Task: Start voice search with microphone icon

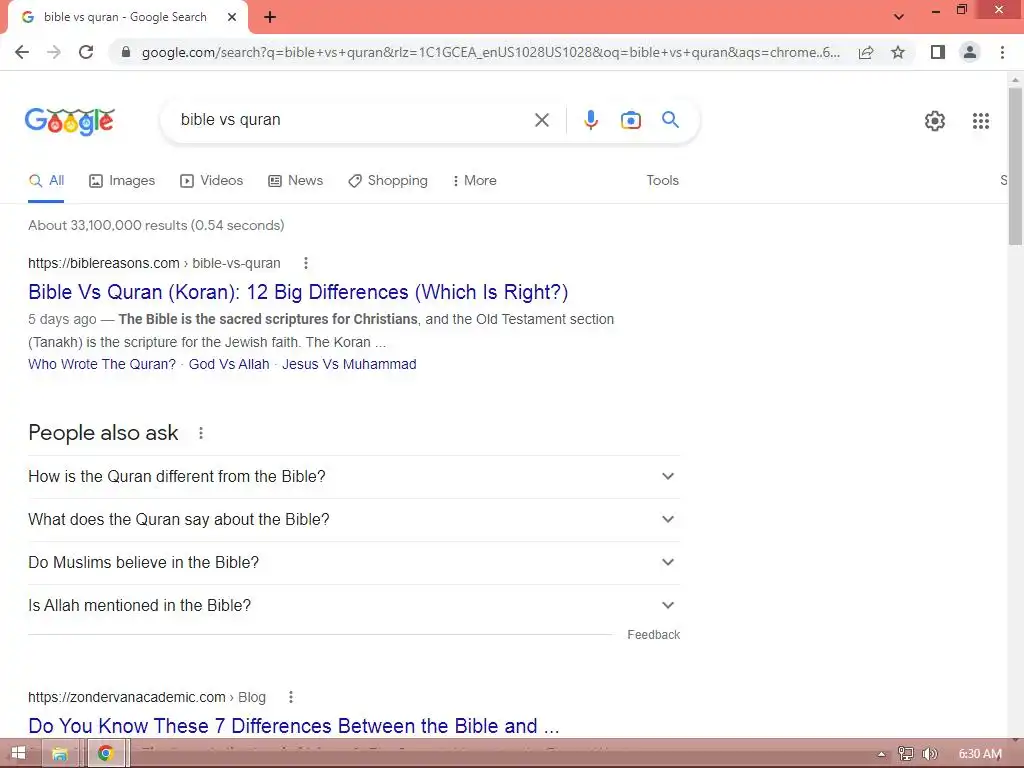Action: [591, 120]
